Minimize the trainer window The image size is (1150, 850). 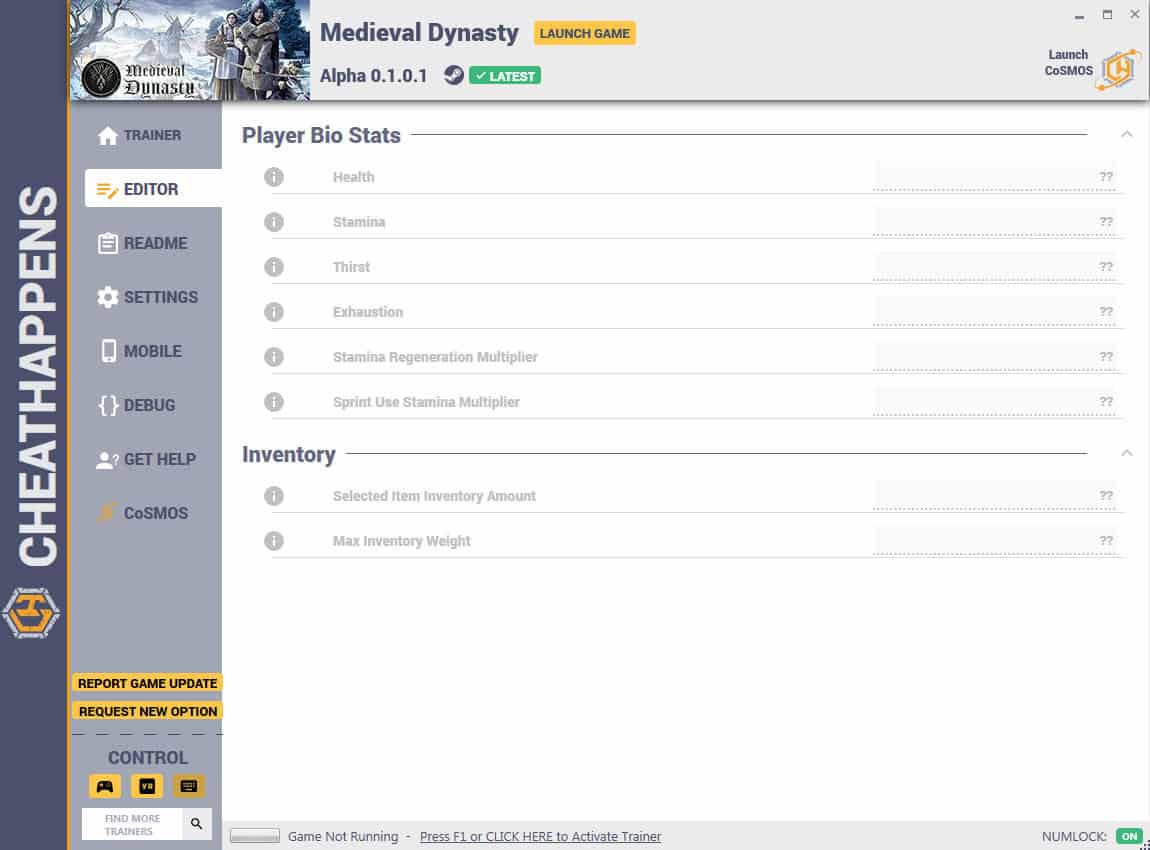[x=1079, y=15]
